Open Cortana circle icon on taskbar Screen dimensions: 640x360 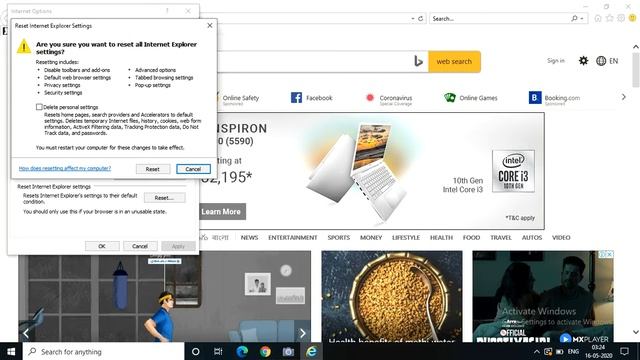[x=196, y=351]
